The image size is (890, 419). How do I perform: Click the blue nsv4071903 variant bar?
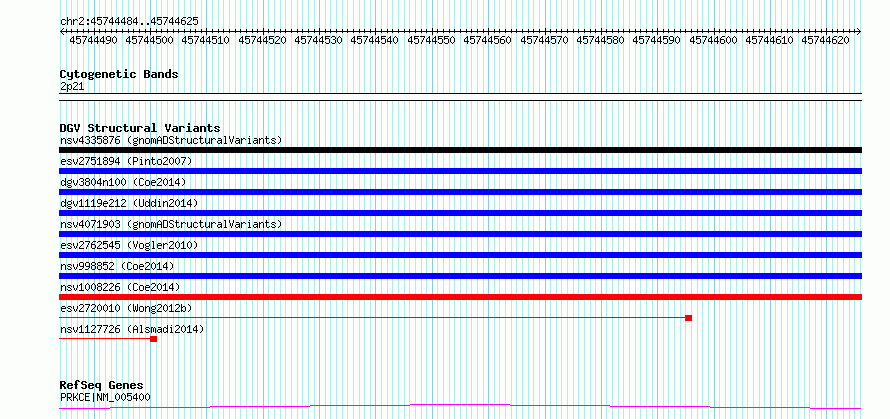coord(460,234)
